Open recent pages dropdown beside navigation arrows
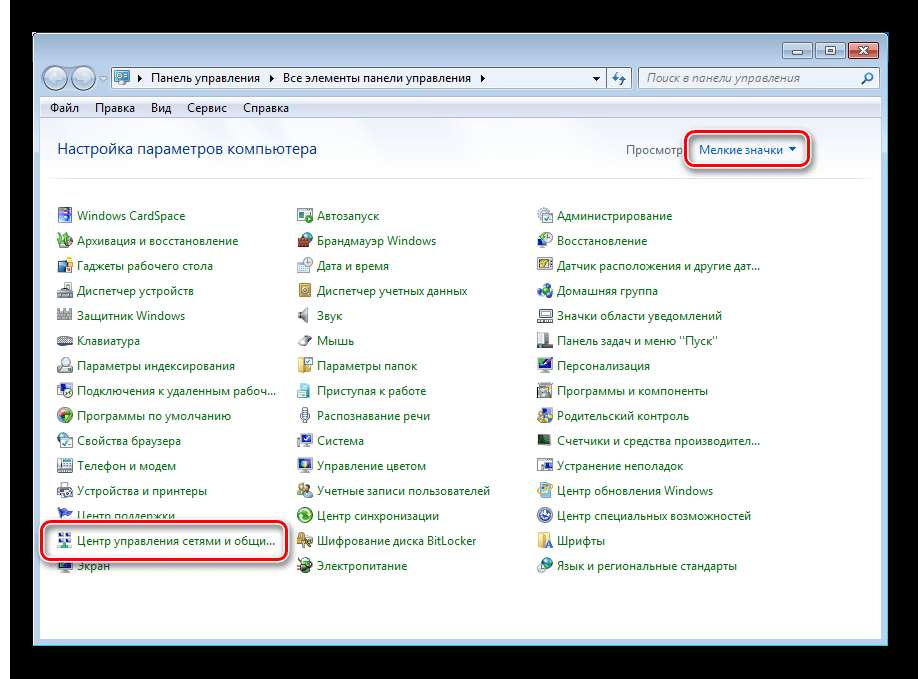Image resolution: width=921 pixels, height=679 pixels. point(103,78)
